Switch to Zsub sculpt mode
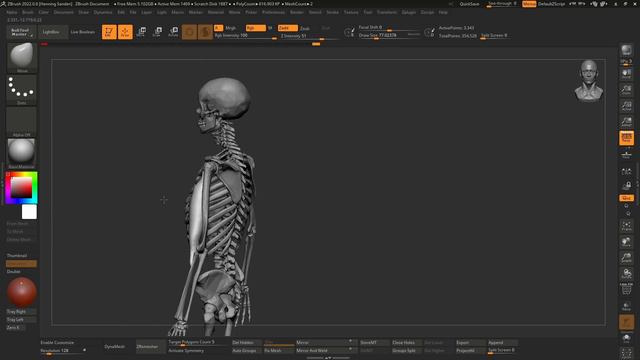 [304, 28]
